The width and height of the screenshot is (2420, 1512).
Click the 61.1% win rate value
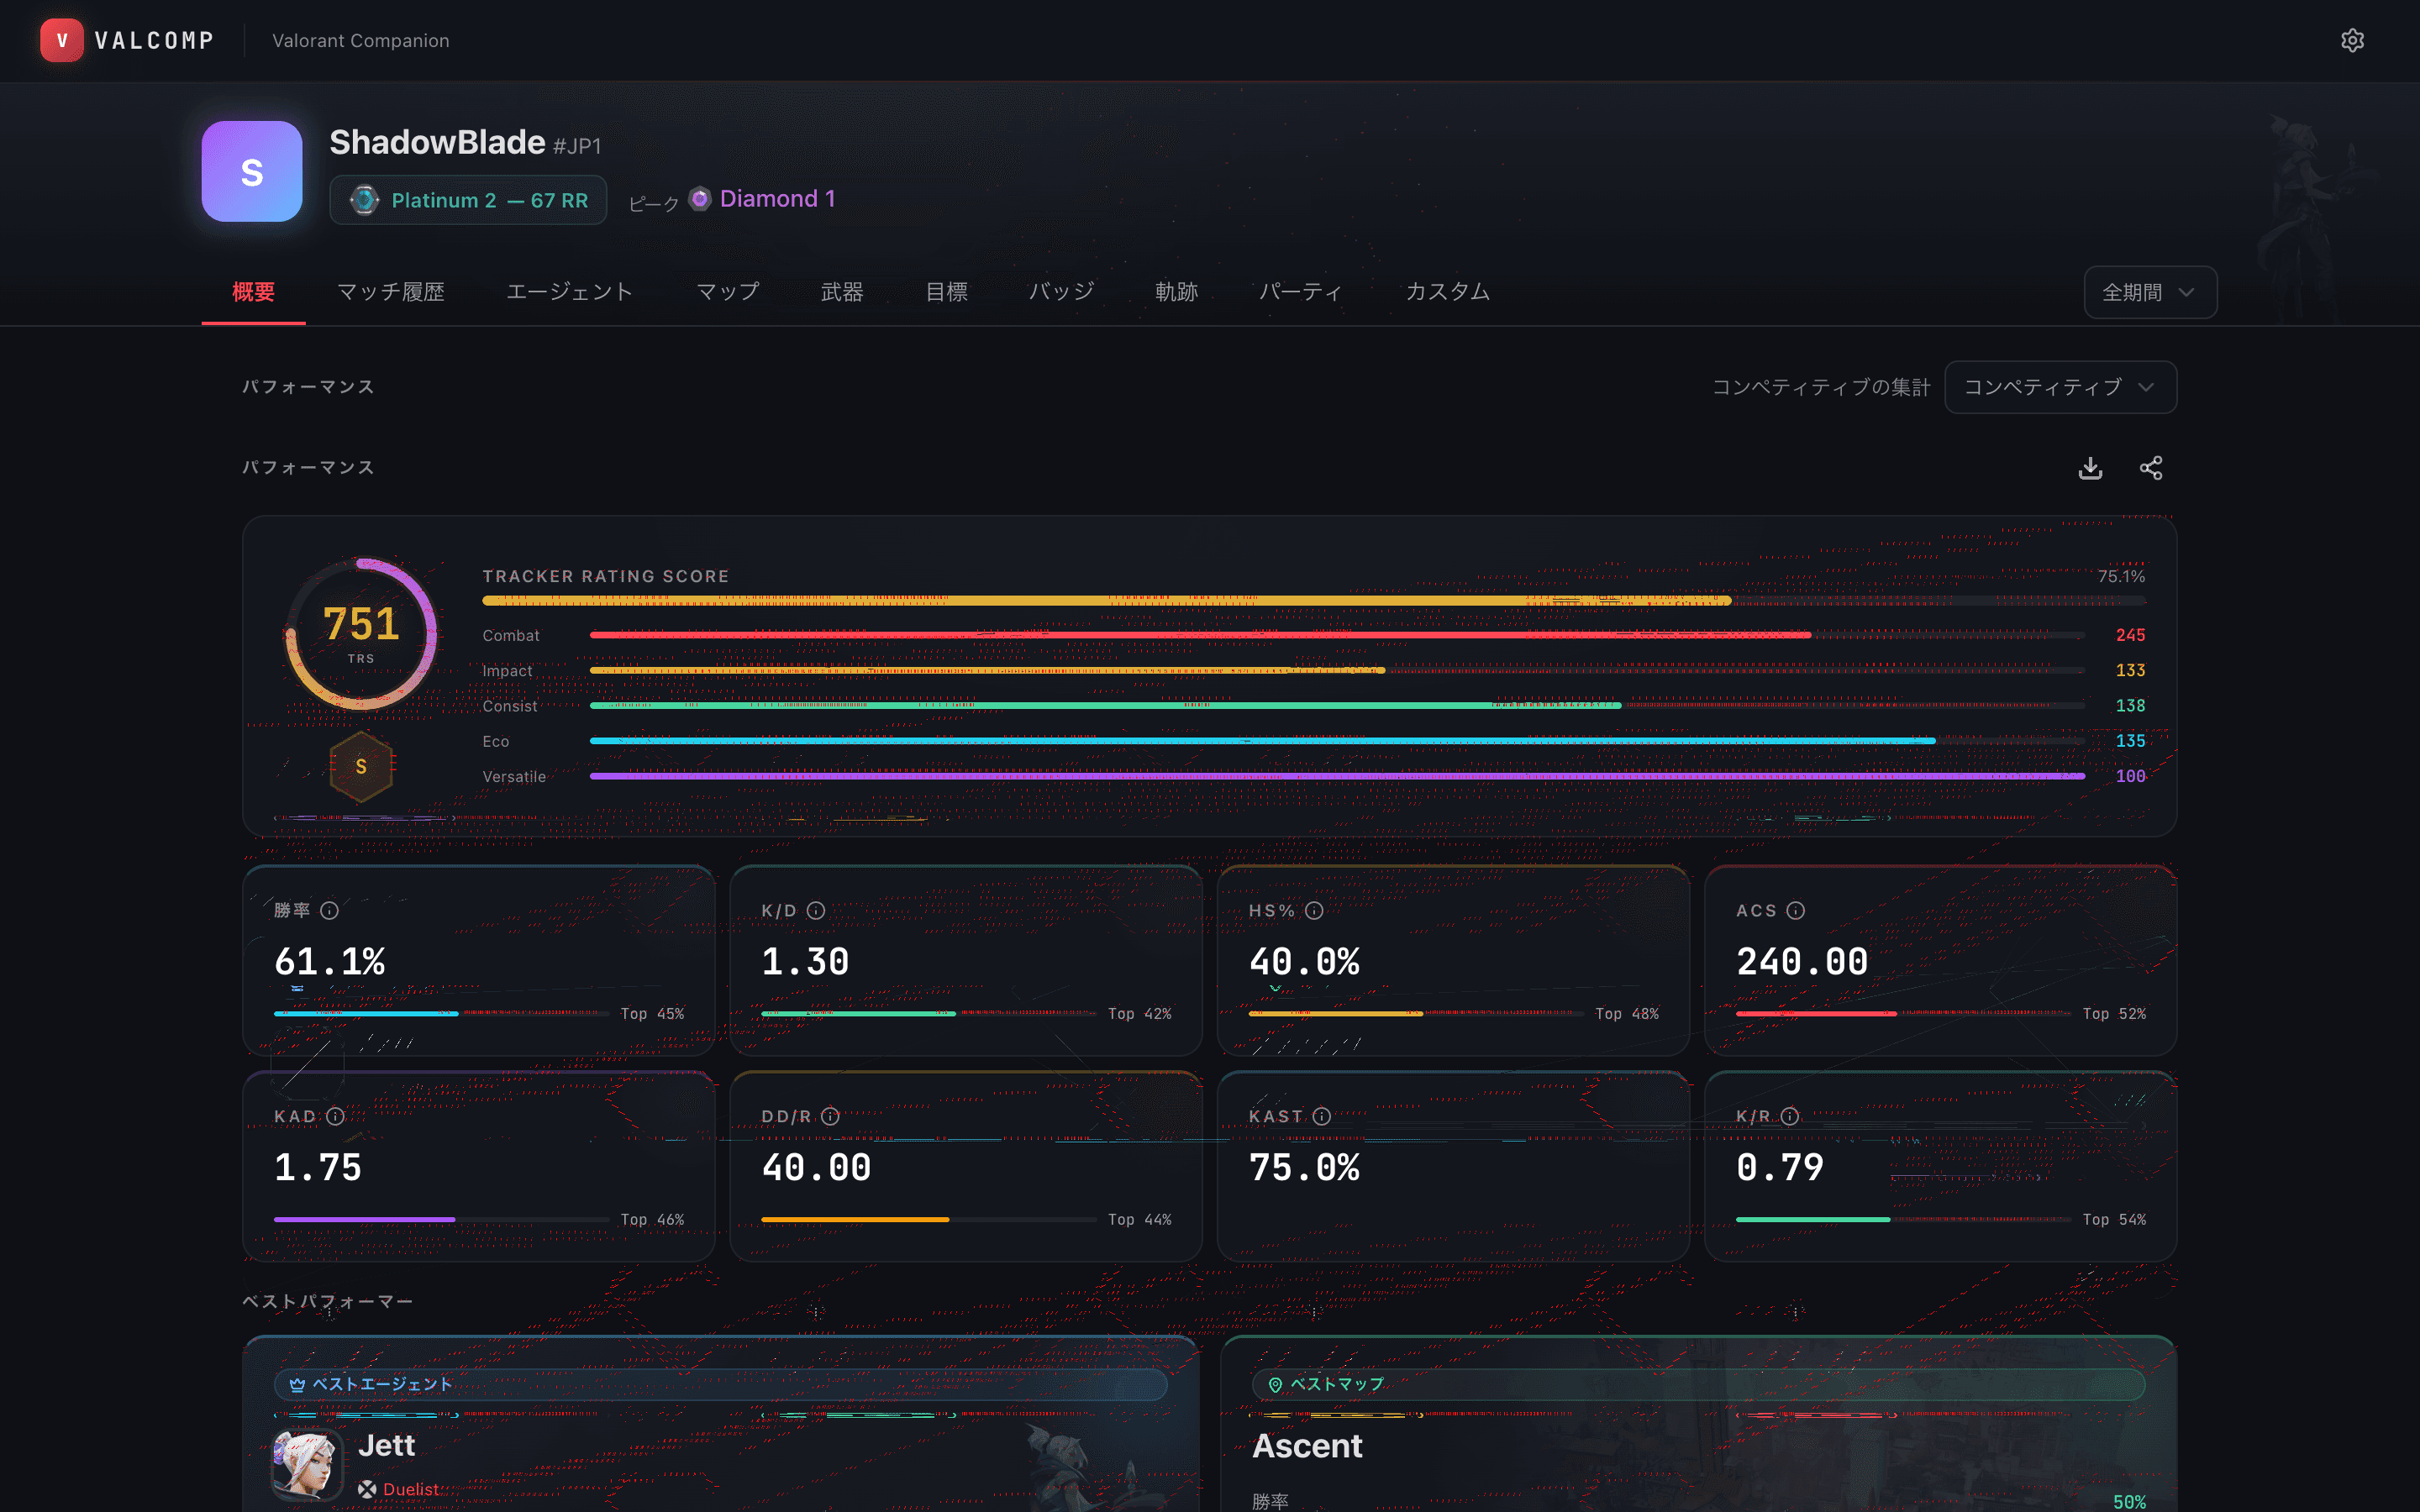[329, 962]
